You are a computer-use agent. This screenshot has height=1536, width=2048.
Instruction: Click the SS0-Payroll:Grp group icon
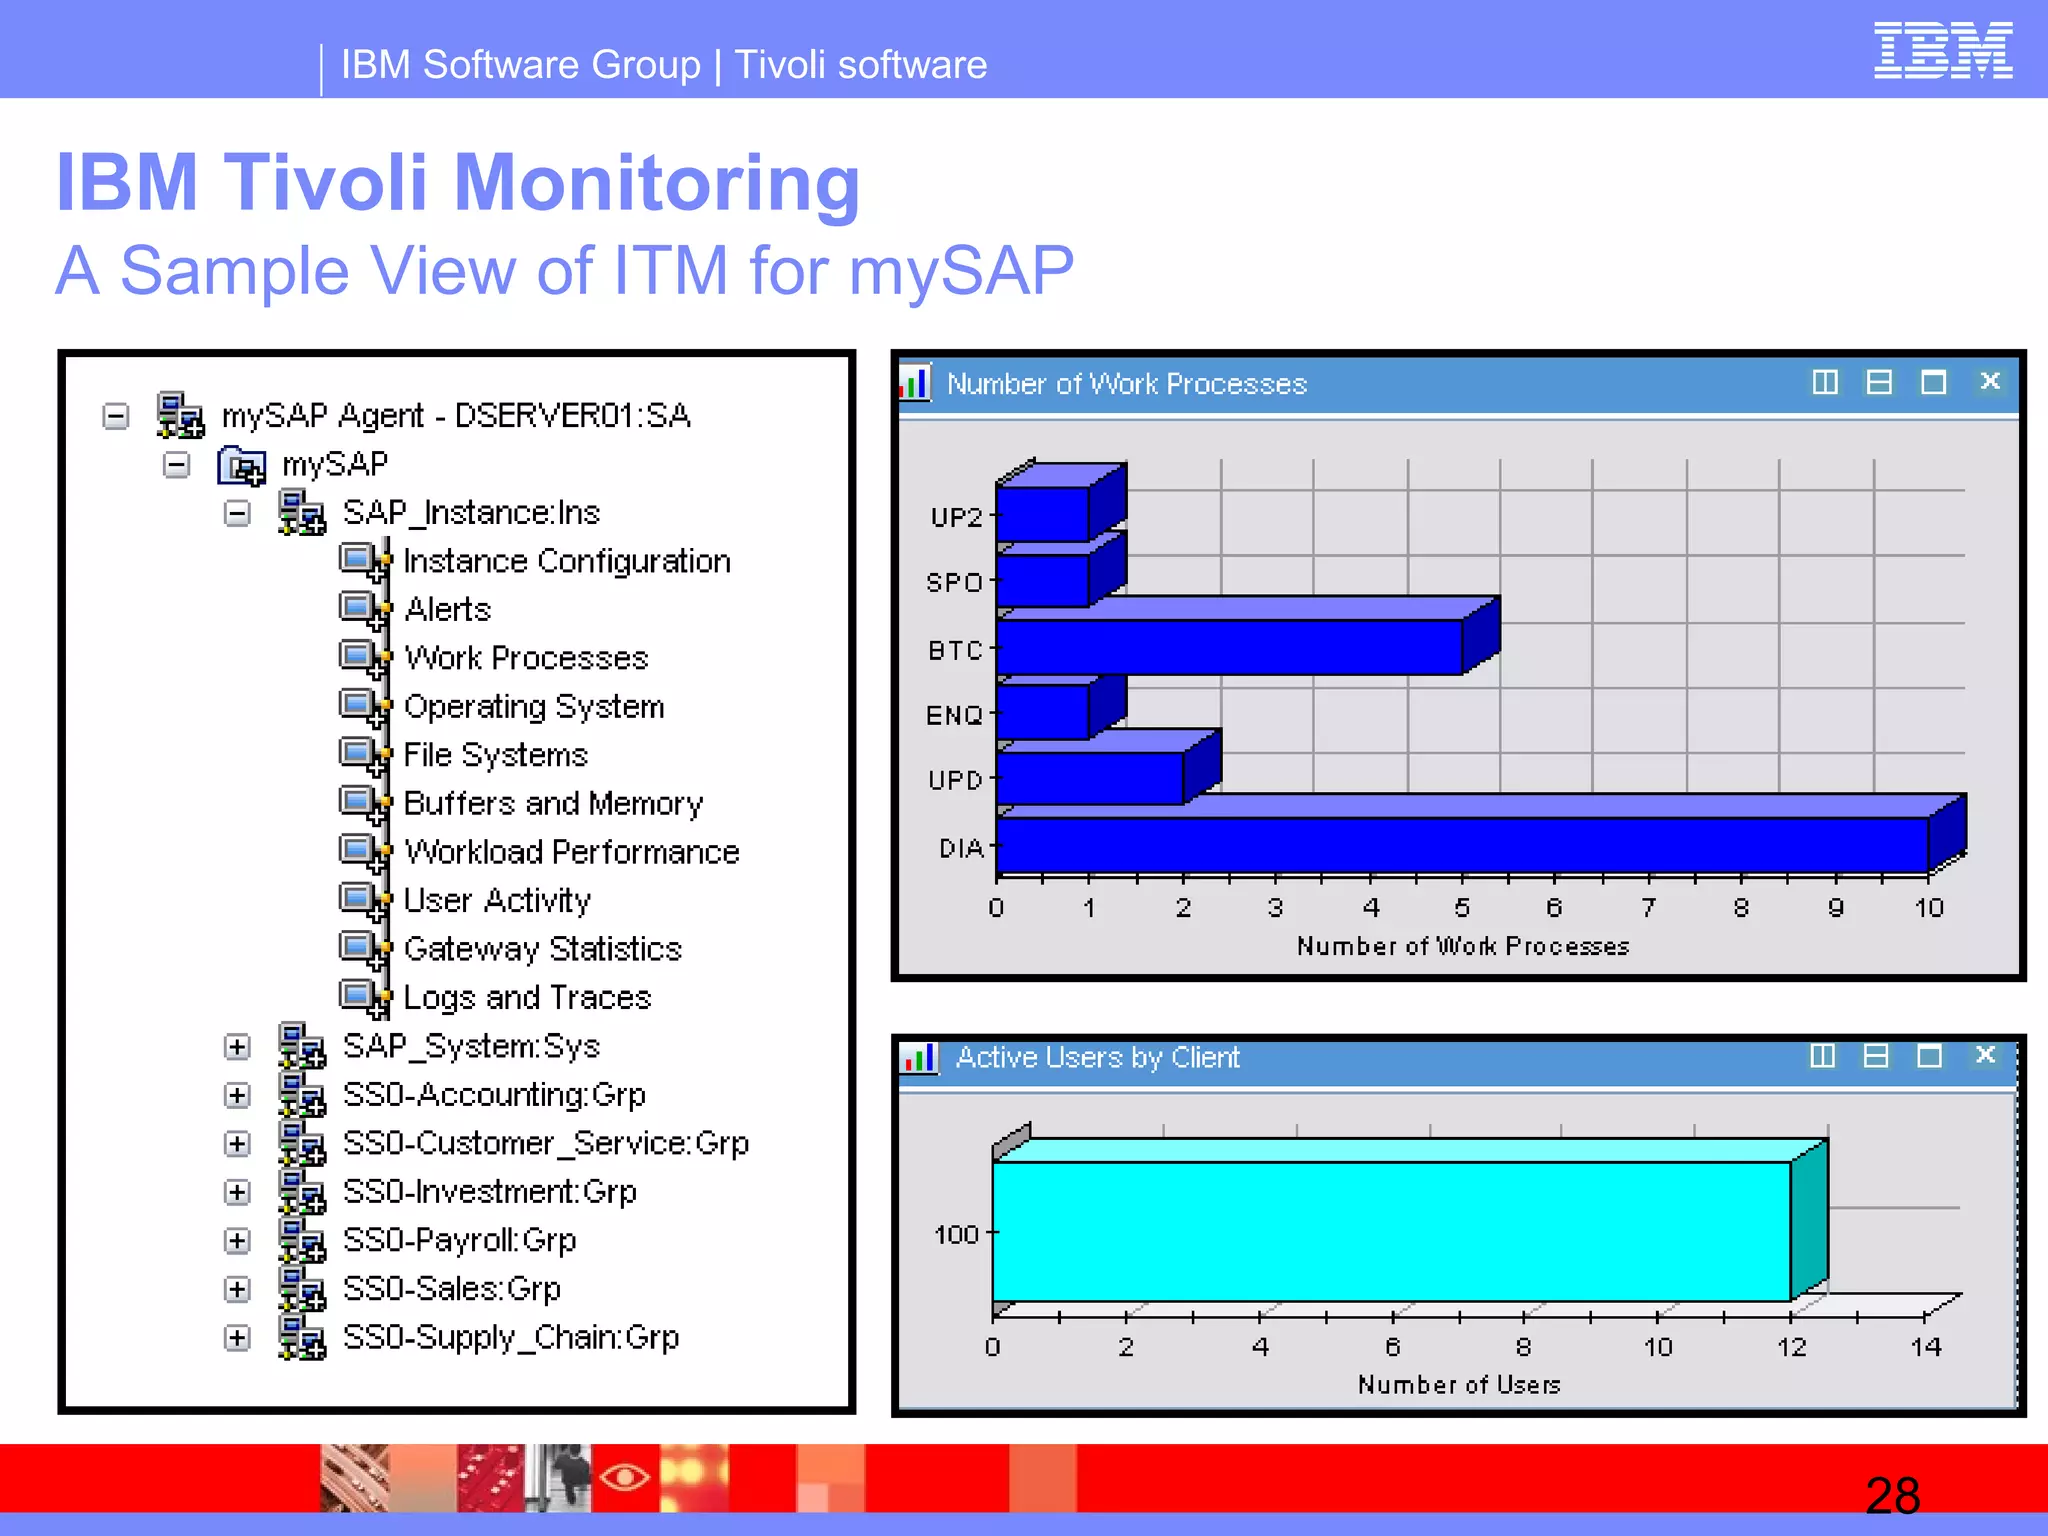pos(302,1240)
